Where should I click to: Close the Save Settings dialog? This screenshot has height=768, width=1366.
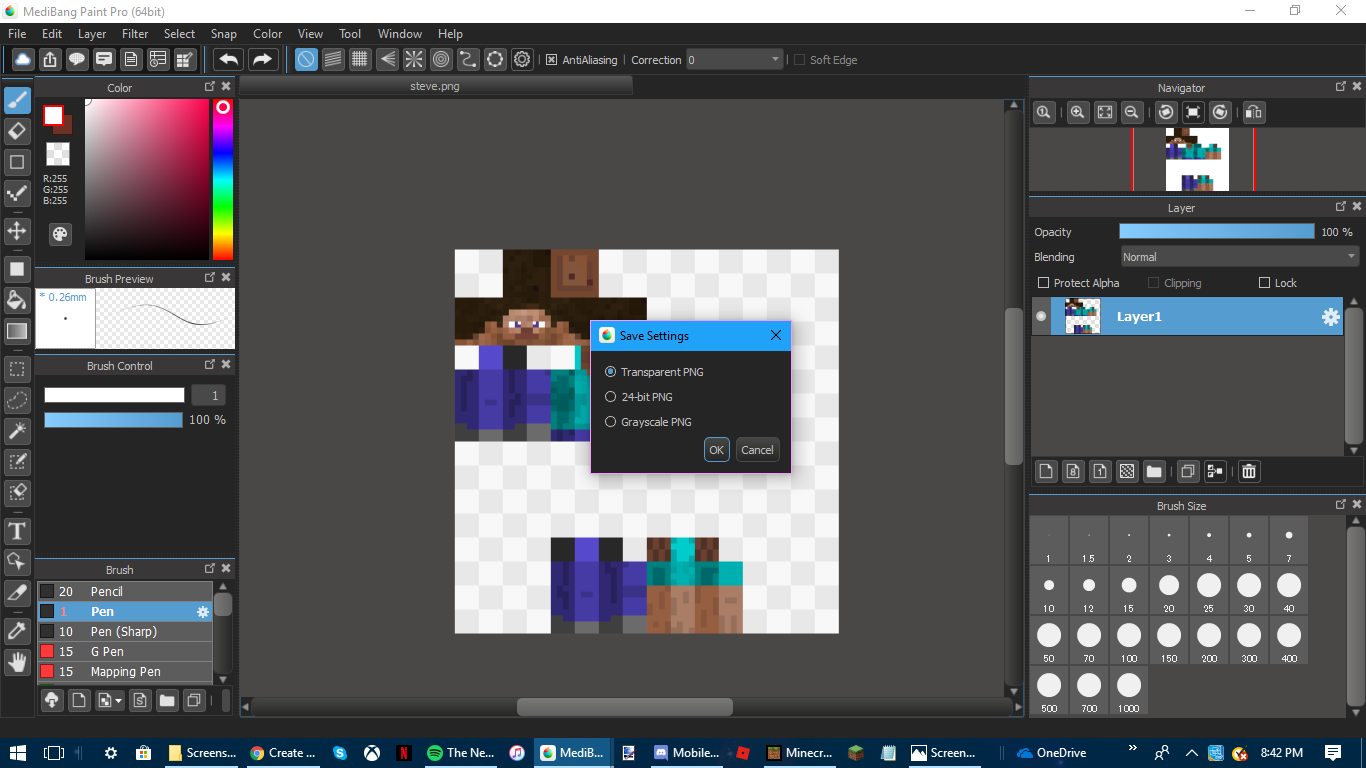tap(776, 336)
